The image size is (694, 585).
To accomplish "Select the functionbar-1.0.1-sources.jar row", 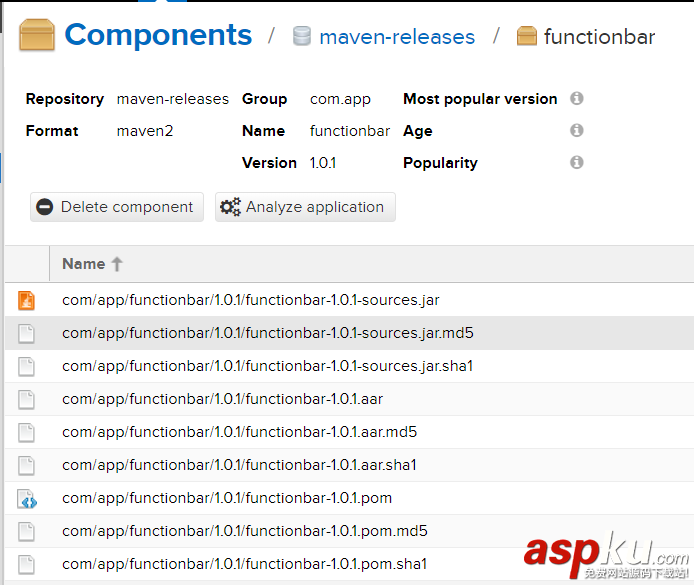I will pyautogui.click(x=350, y=300).
